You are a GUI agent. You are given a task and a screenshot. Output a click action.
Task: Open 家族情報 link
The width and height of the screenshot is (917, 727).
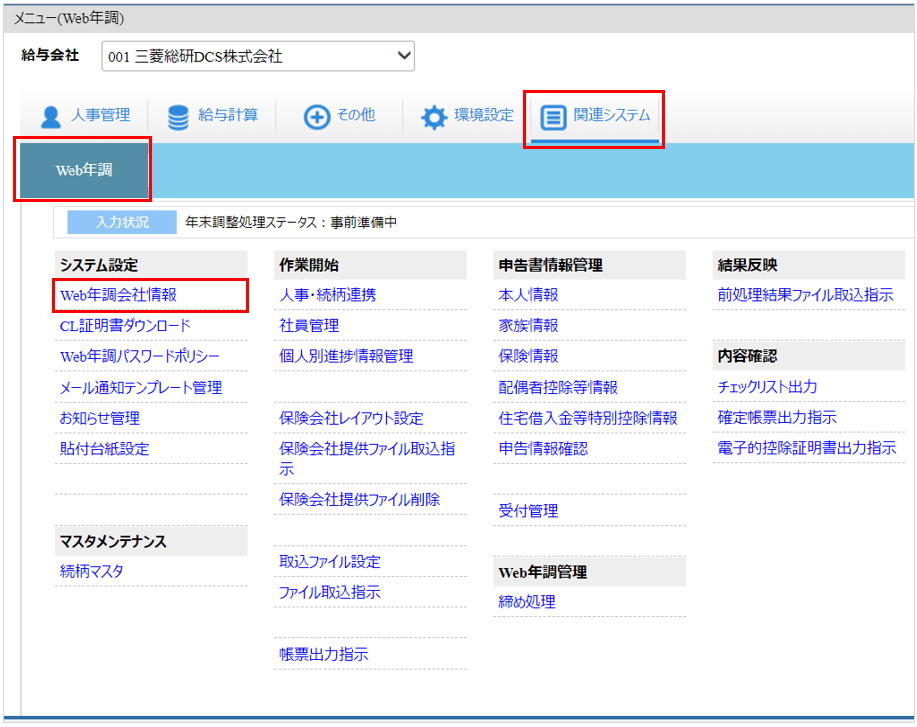tap(528, 326)
